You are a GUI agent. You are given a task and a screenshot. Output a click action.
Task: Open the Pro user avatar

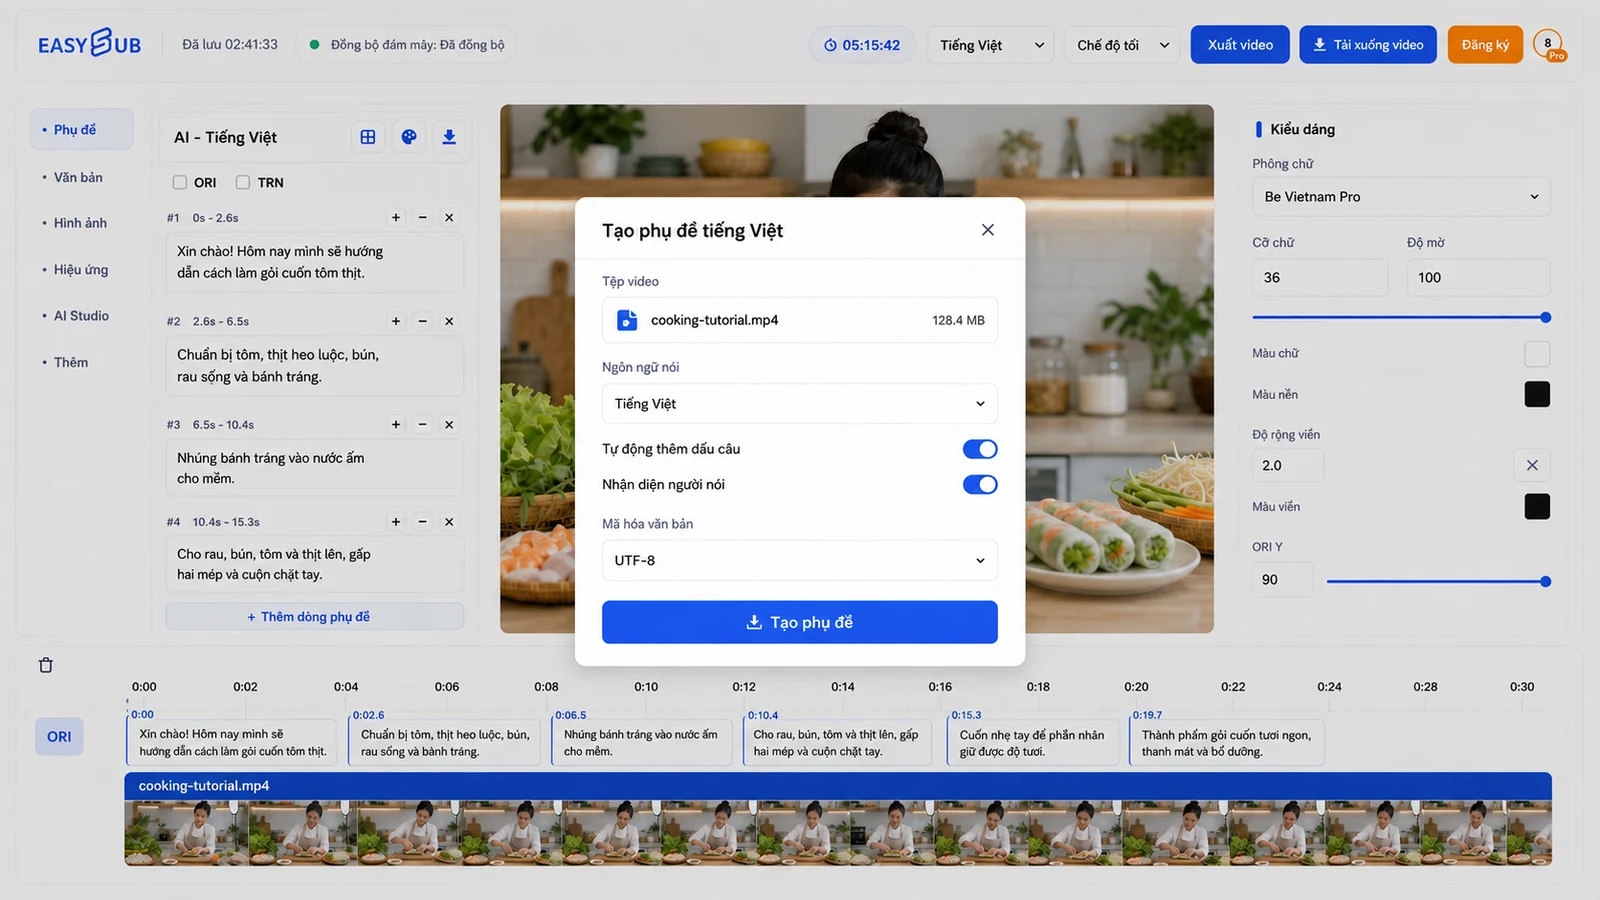pyautogui.click(x=1549, y=45)
